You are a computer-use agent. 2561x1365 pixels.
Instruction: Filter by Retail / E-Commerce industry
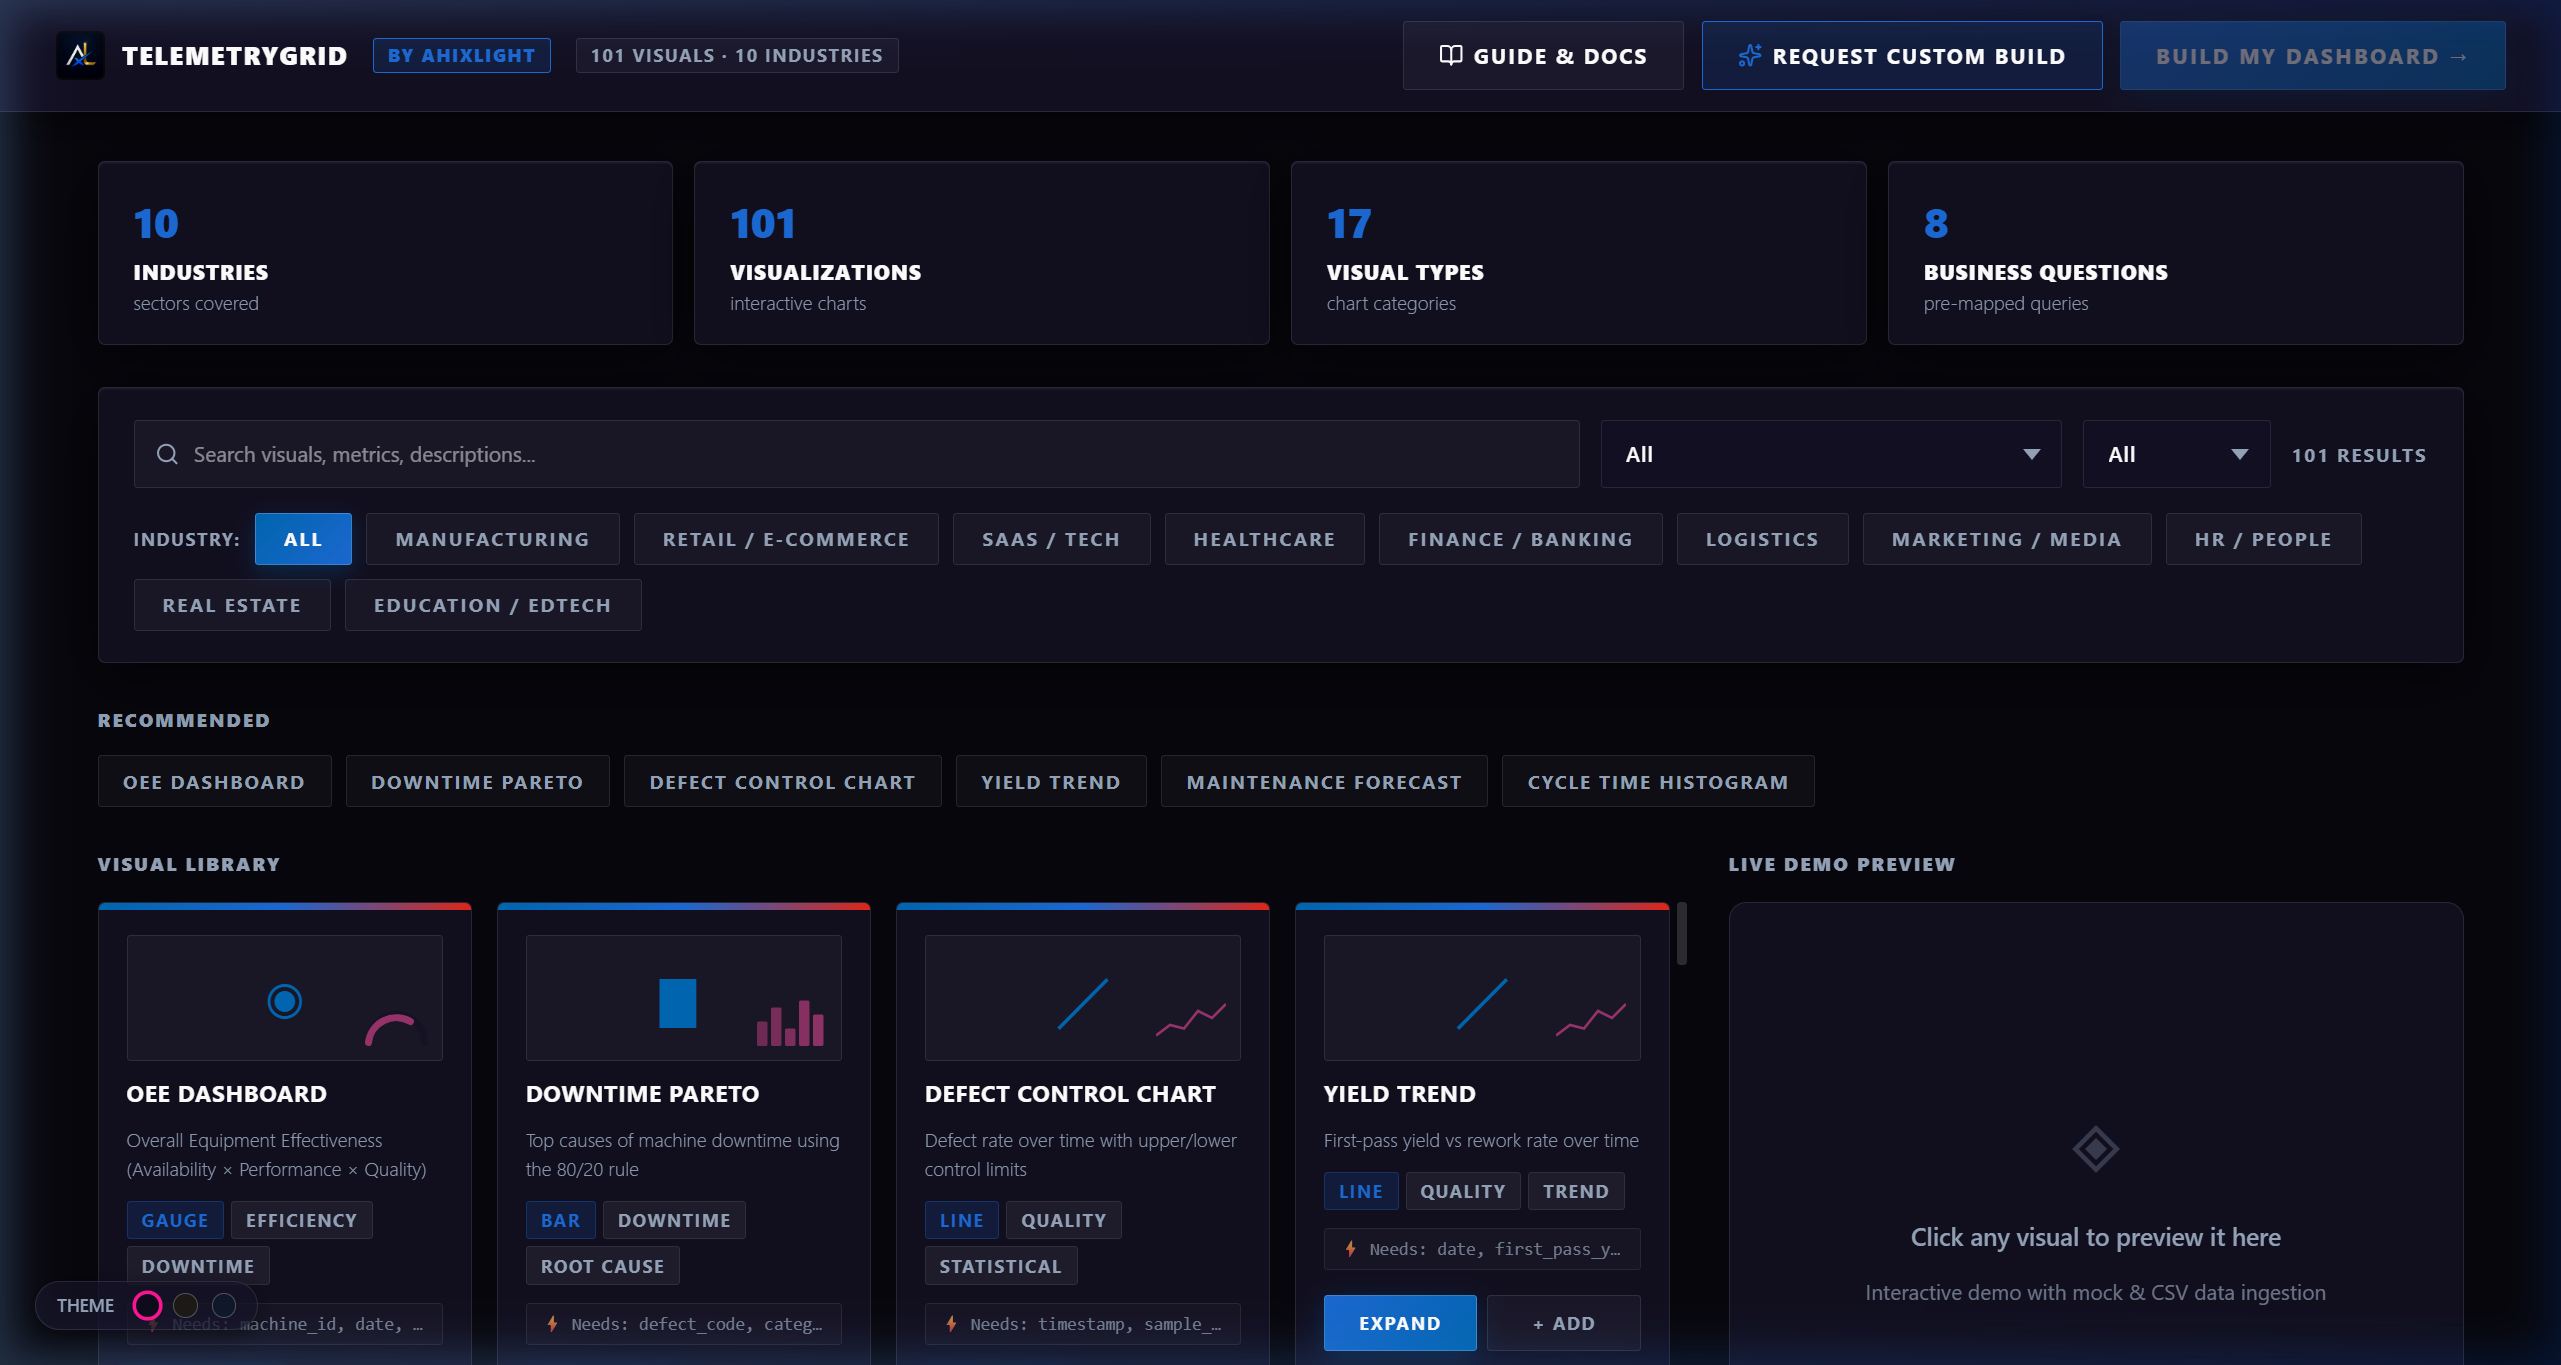coord(786,539)
